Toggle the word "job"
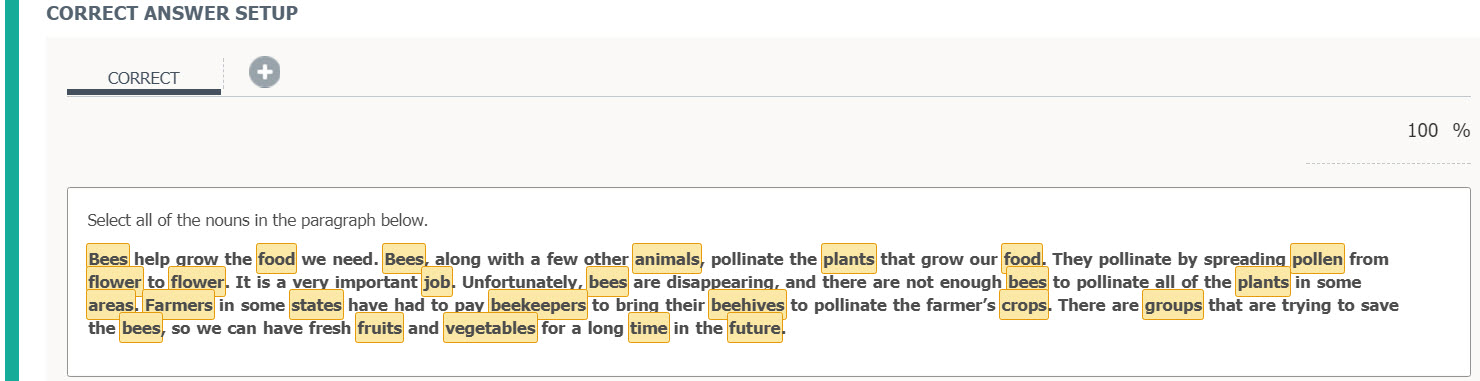 tap(436, 282)
